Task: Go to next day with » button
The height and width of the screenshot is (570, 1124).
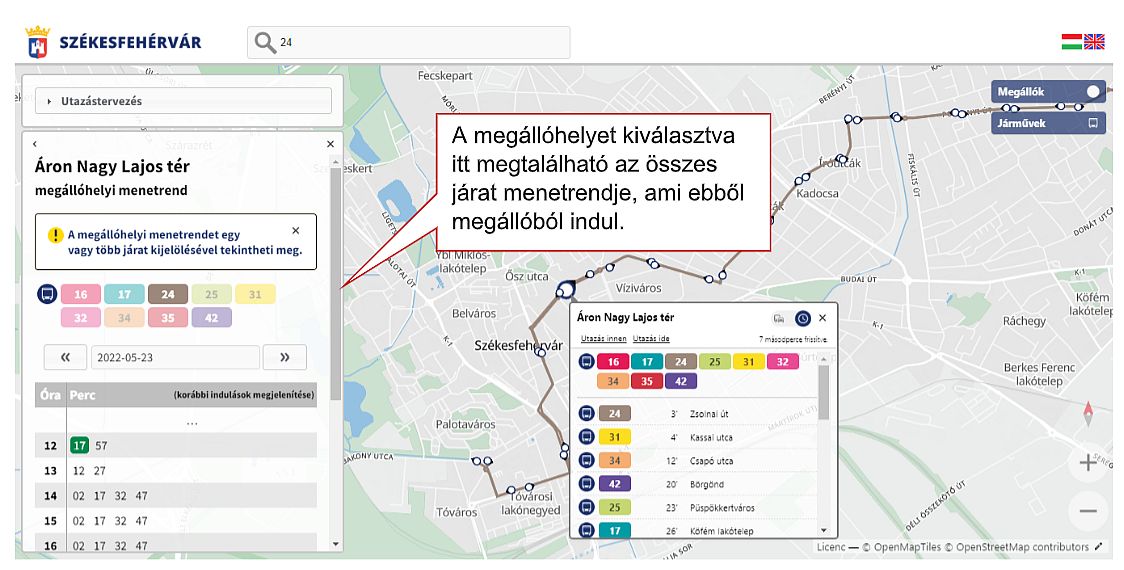Action: coord(284,357)
